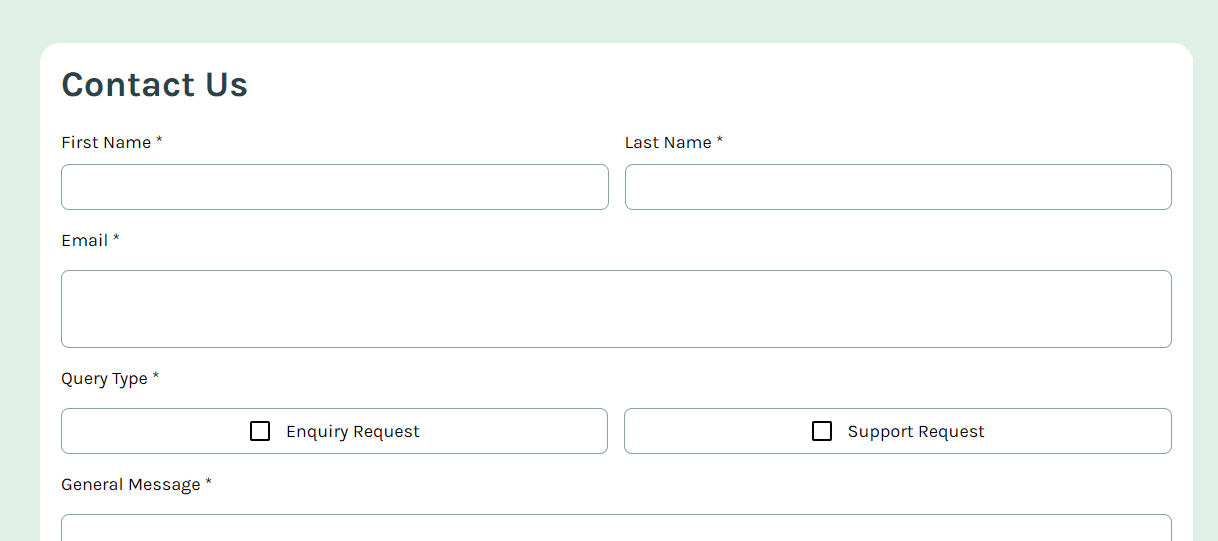
Task: Click the "Query Type" group label
Action: click(x=104, y=379)
